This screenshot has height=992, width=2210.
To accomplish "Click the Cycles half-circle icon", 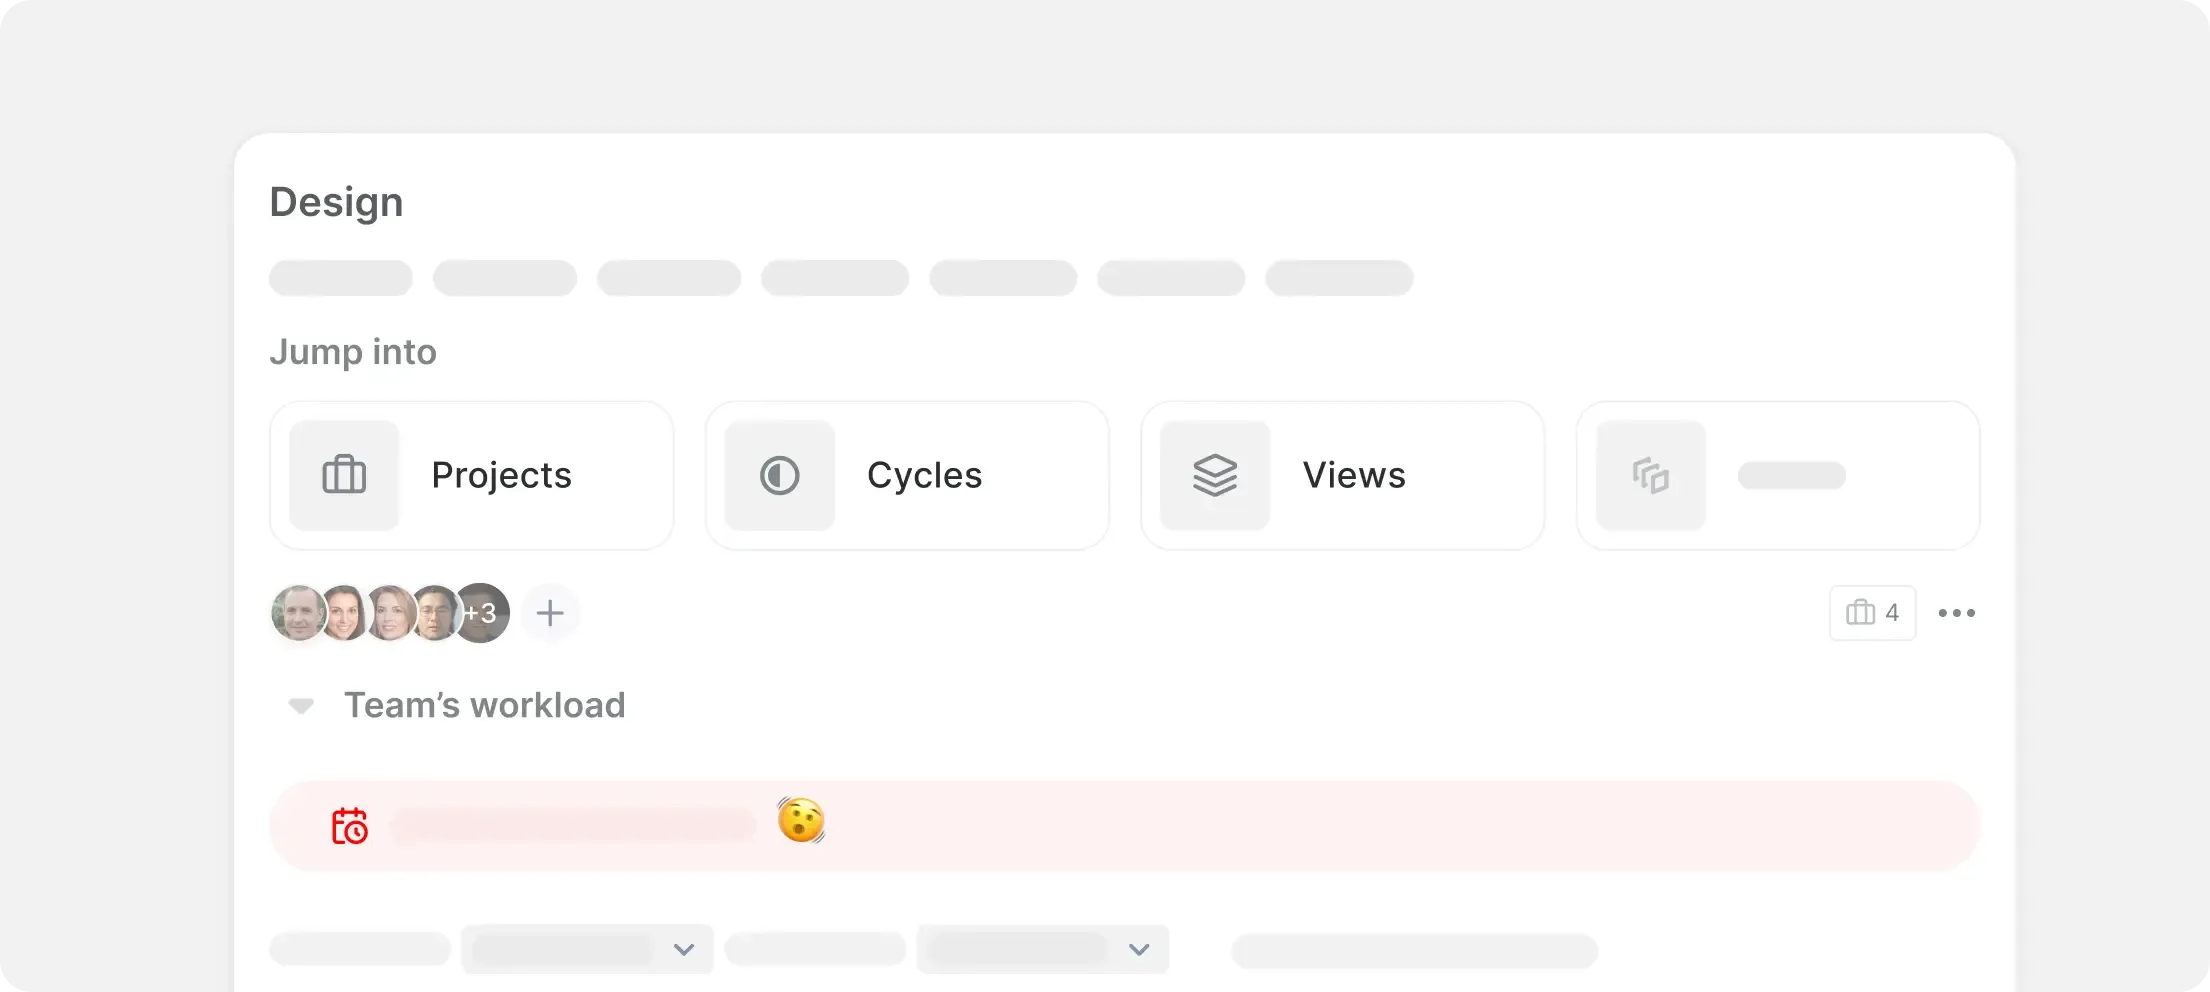I will point(779,475).
